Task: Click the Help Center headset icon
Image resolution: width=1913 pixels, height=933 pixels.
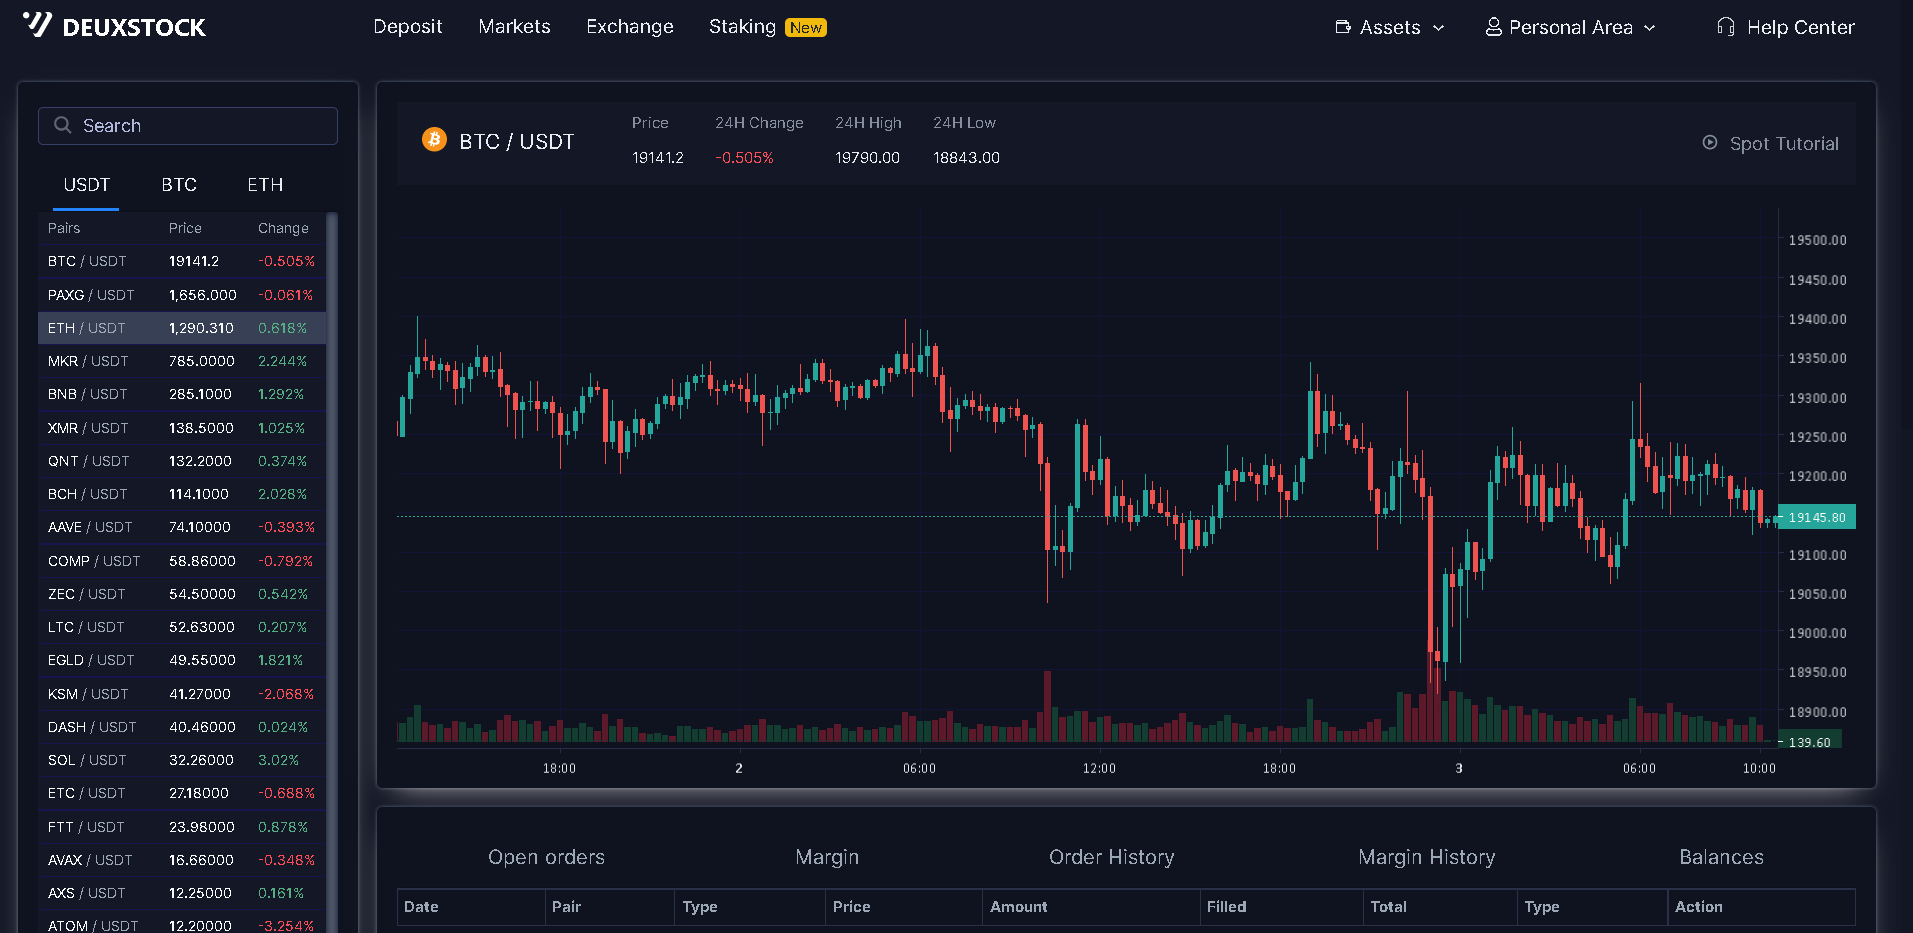Action: tap(1725, 27)
